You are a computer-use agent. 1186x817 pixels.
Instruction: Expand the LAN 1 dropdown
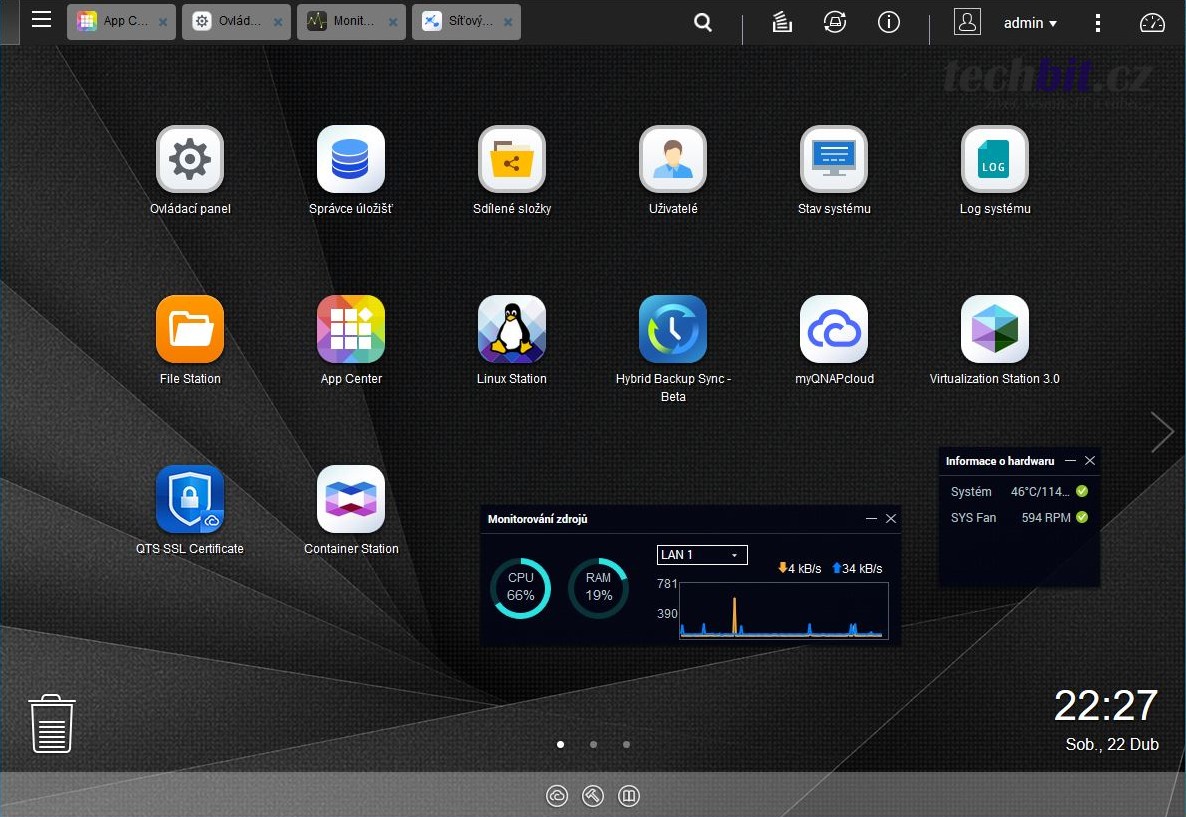pyautogui.click(x=702, y=555)
